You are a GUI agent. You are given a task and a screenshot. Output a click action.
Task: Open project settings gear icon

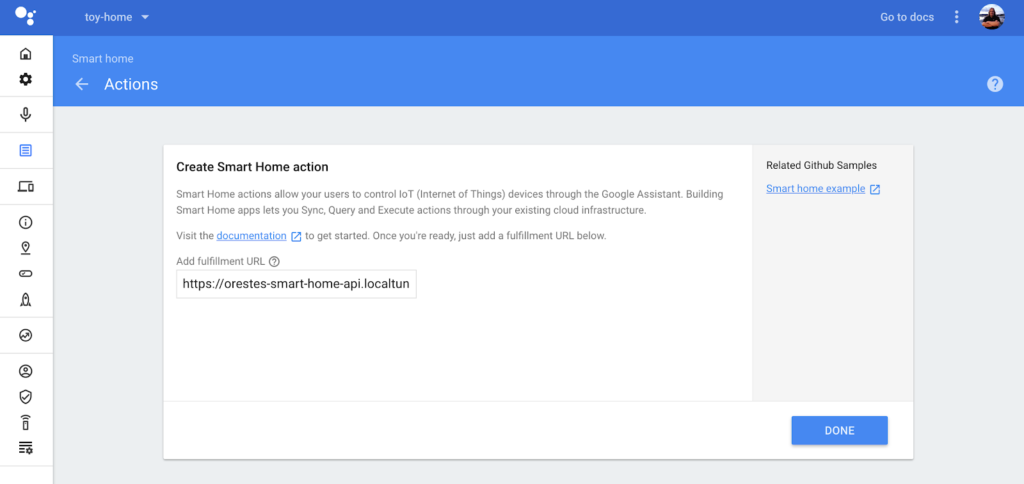(x=25, y=79)
